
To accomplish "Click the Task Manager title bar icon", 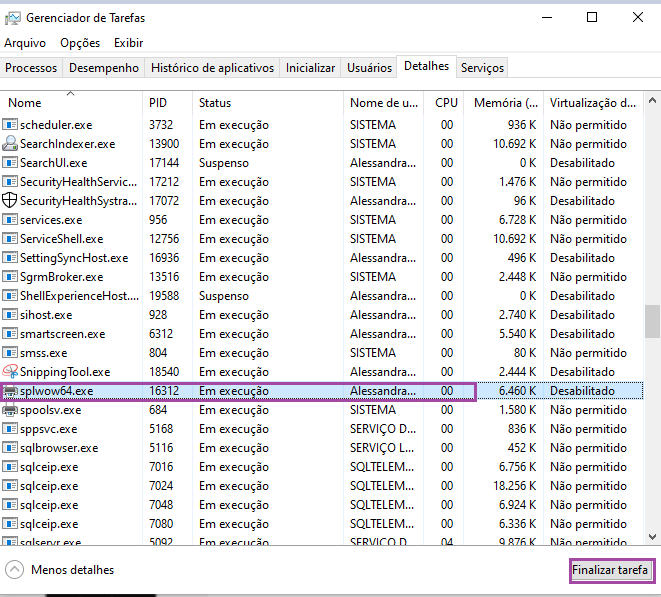I will pos(12,18).
